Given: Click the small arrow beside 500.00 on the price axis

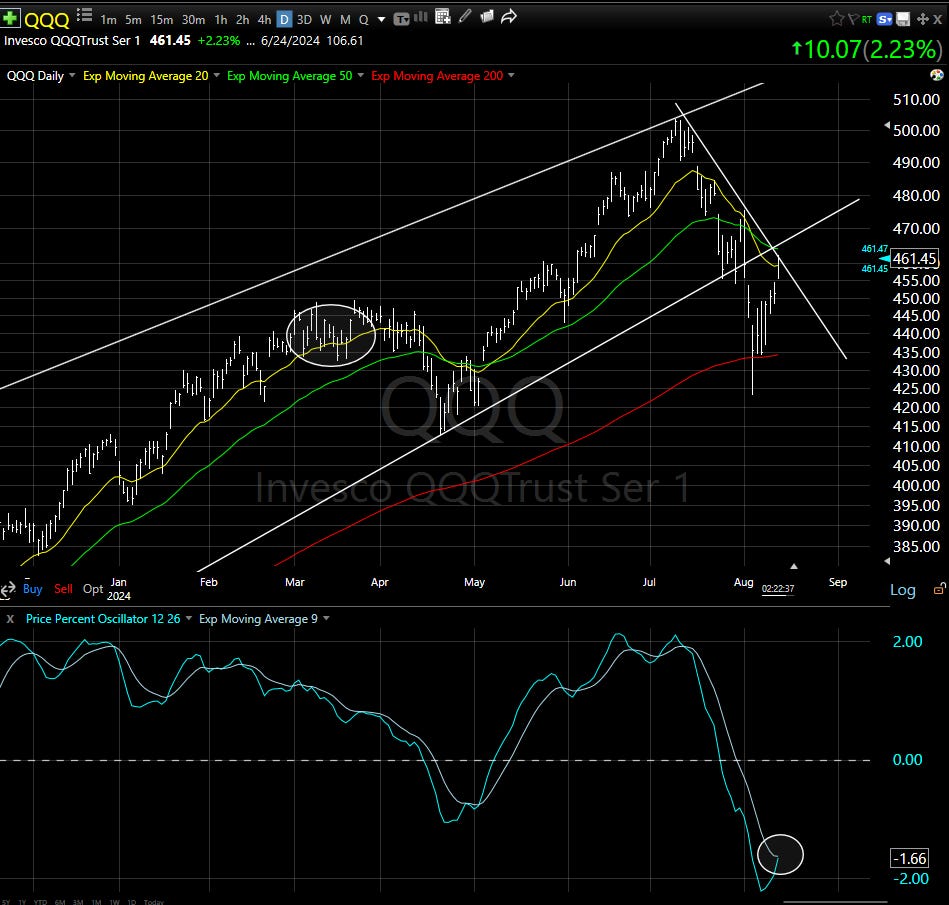Looking at the screenshot, I should [x=887, y=125].
